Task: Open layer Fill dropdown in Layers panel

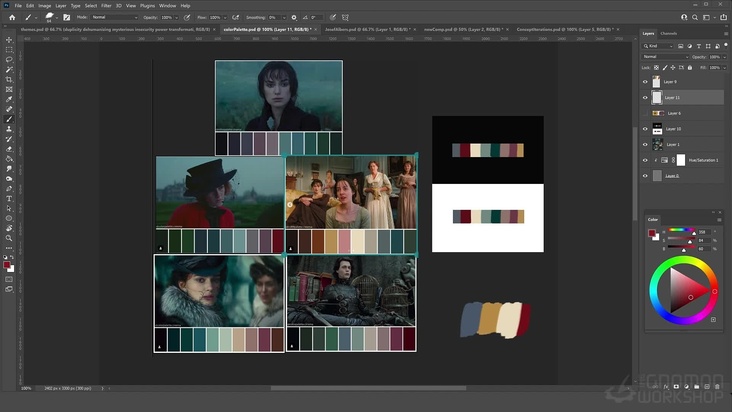Action: pyautogui.click(x=724, y=68)
